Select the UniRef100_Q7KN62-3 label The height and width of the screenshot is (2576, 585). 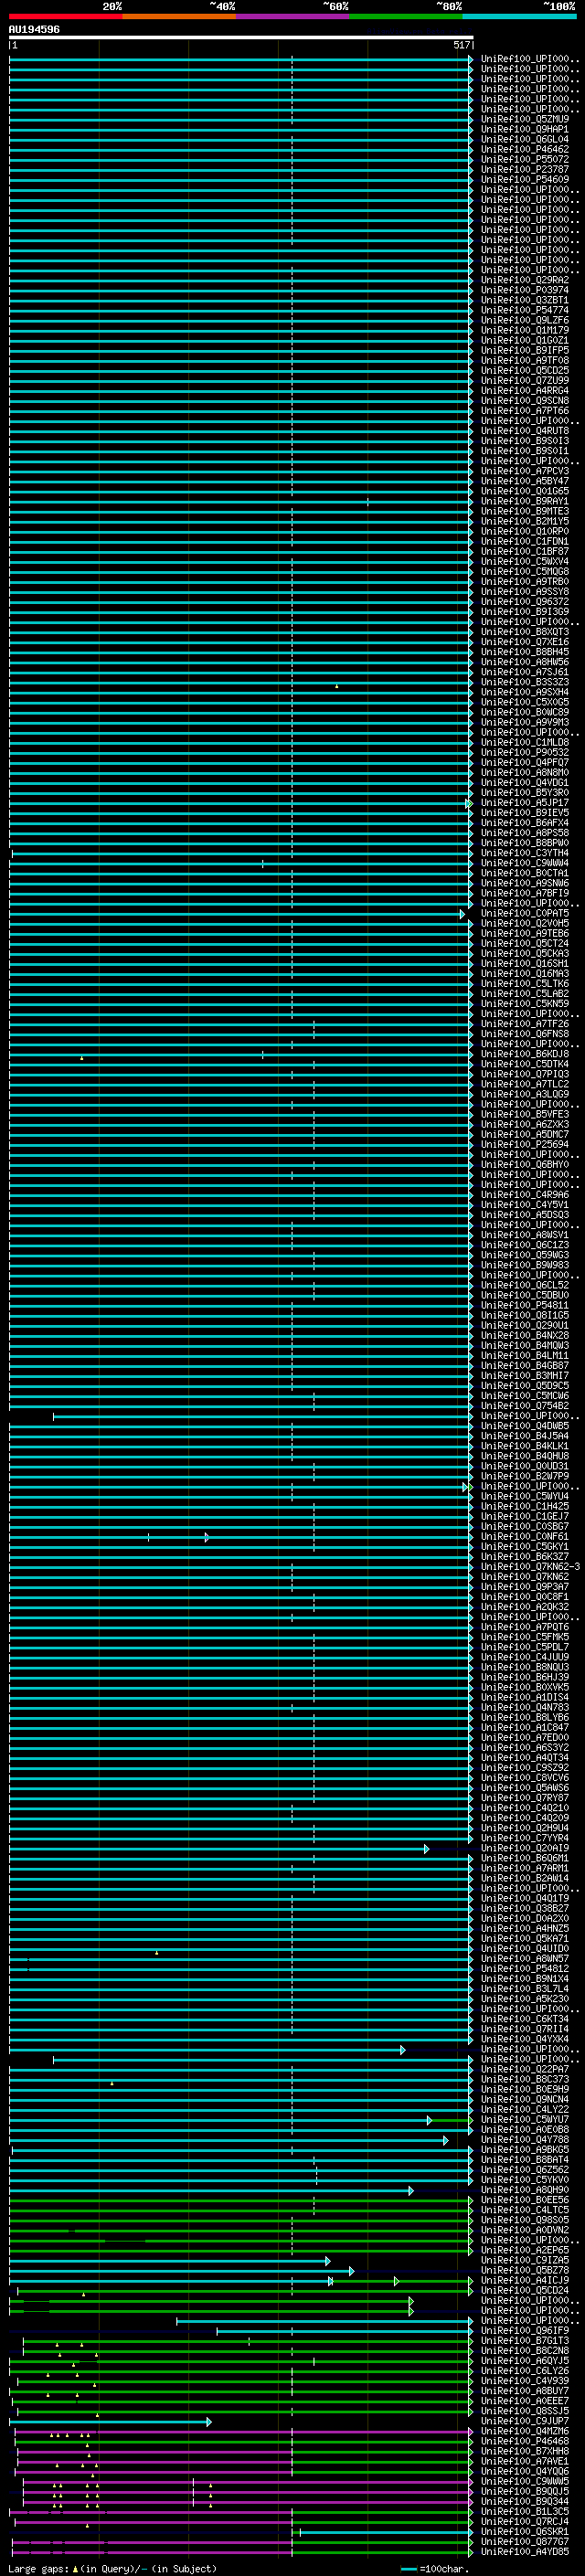click(530, 1567)
